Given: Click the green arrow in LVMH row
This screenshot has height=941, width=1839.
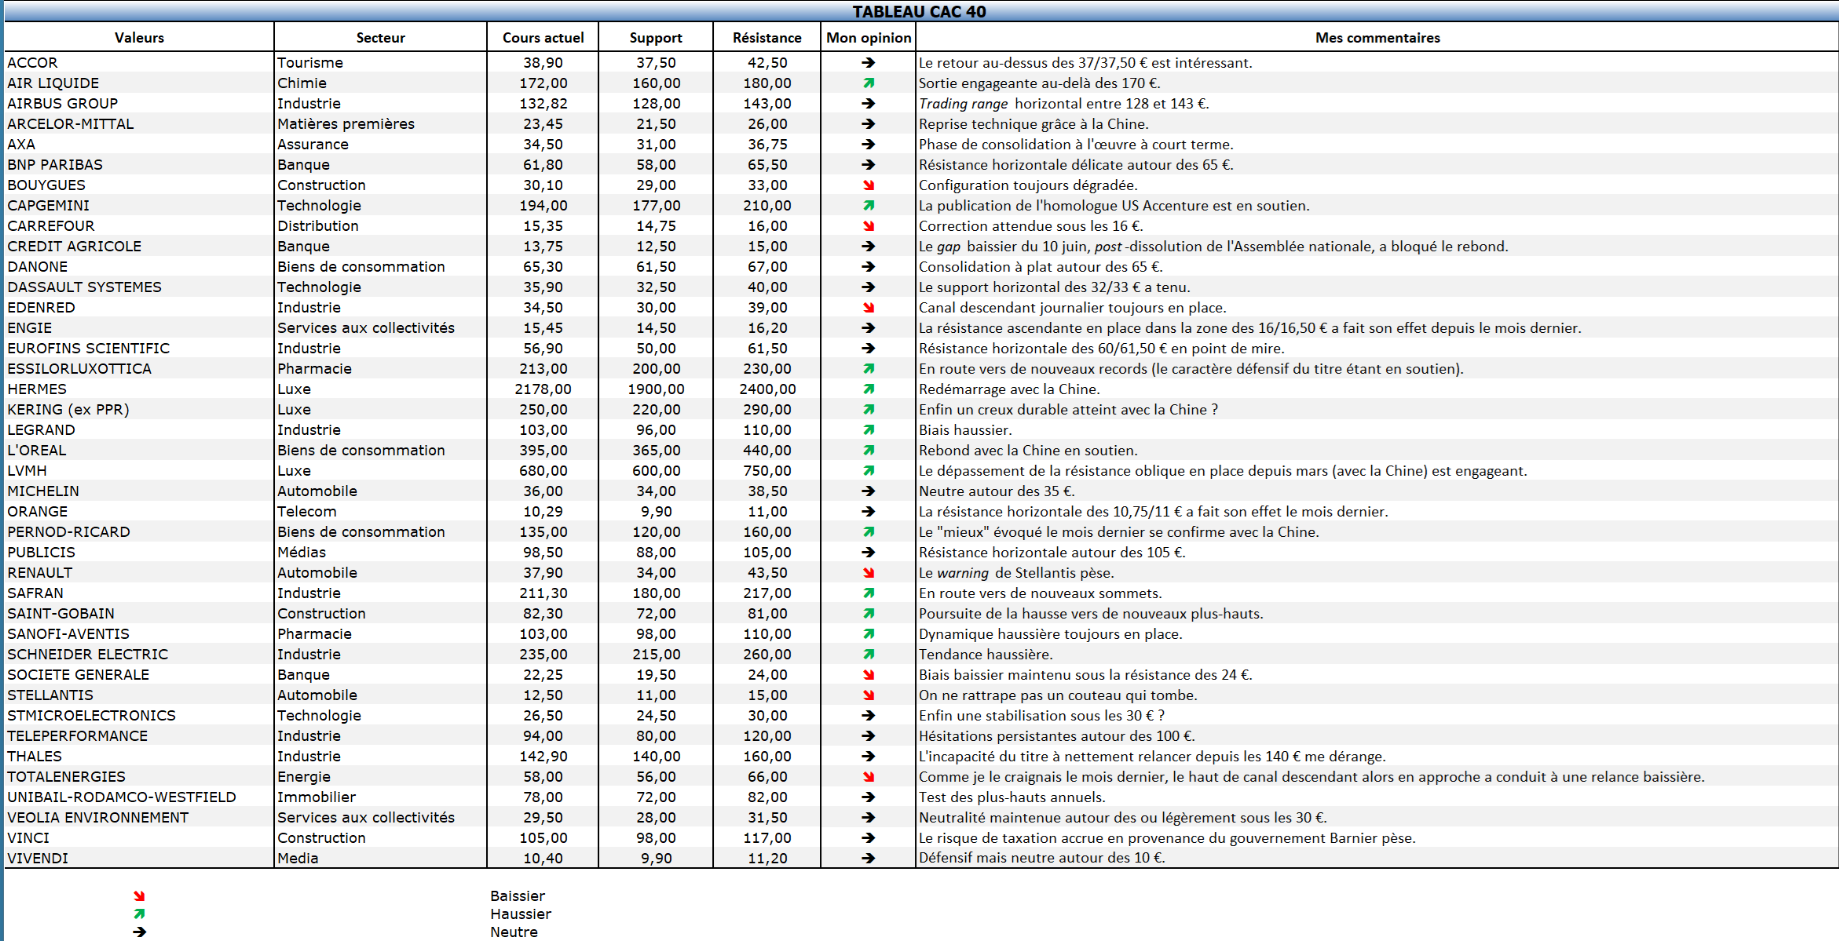Looking at the screenshot, I should click(868, 471).
